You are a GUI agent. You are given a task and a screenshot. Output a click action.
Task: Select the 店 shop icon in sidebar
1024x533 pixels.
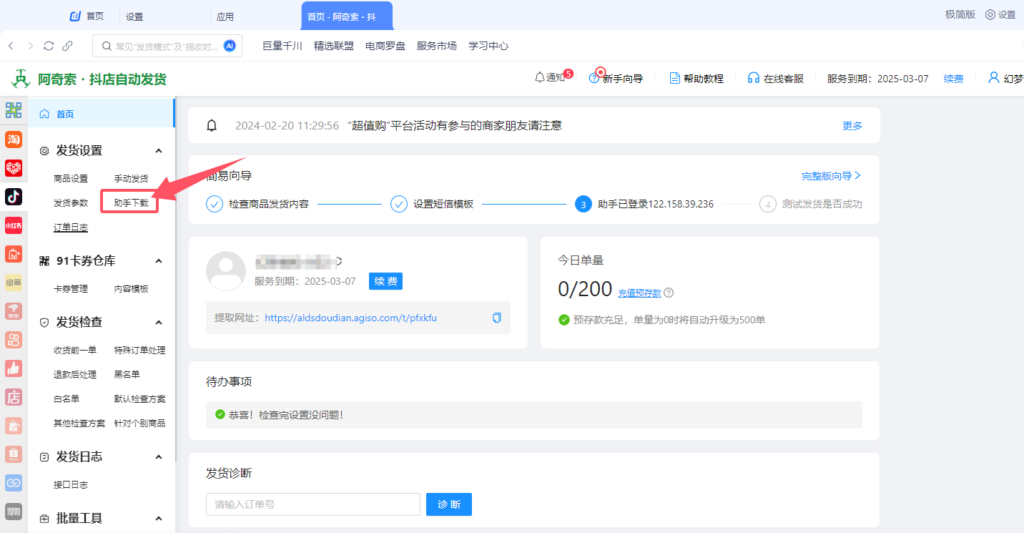(13, 397)
